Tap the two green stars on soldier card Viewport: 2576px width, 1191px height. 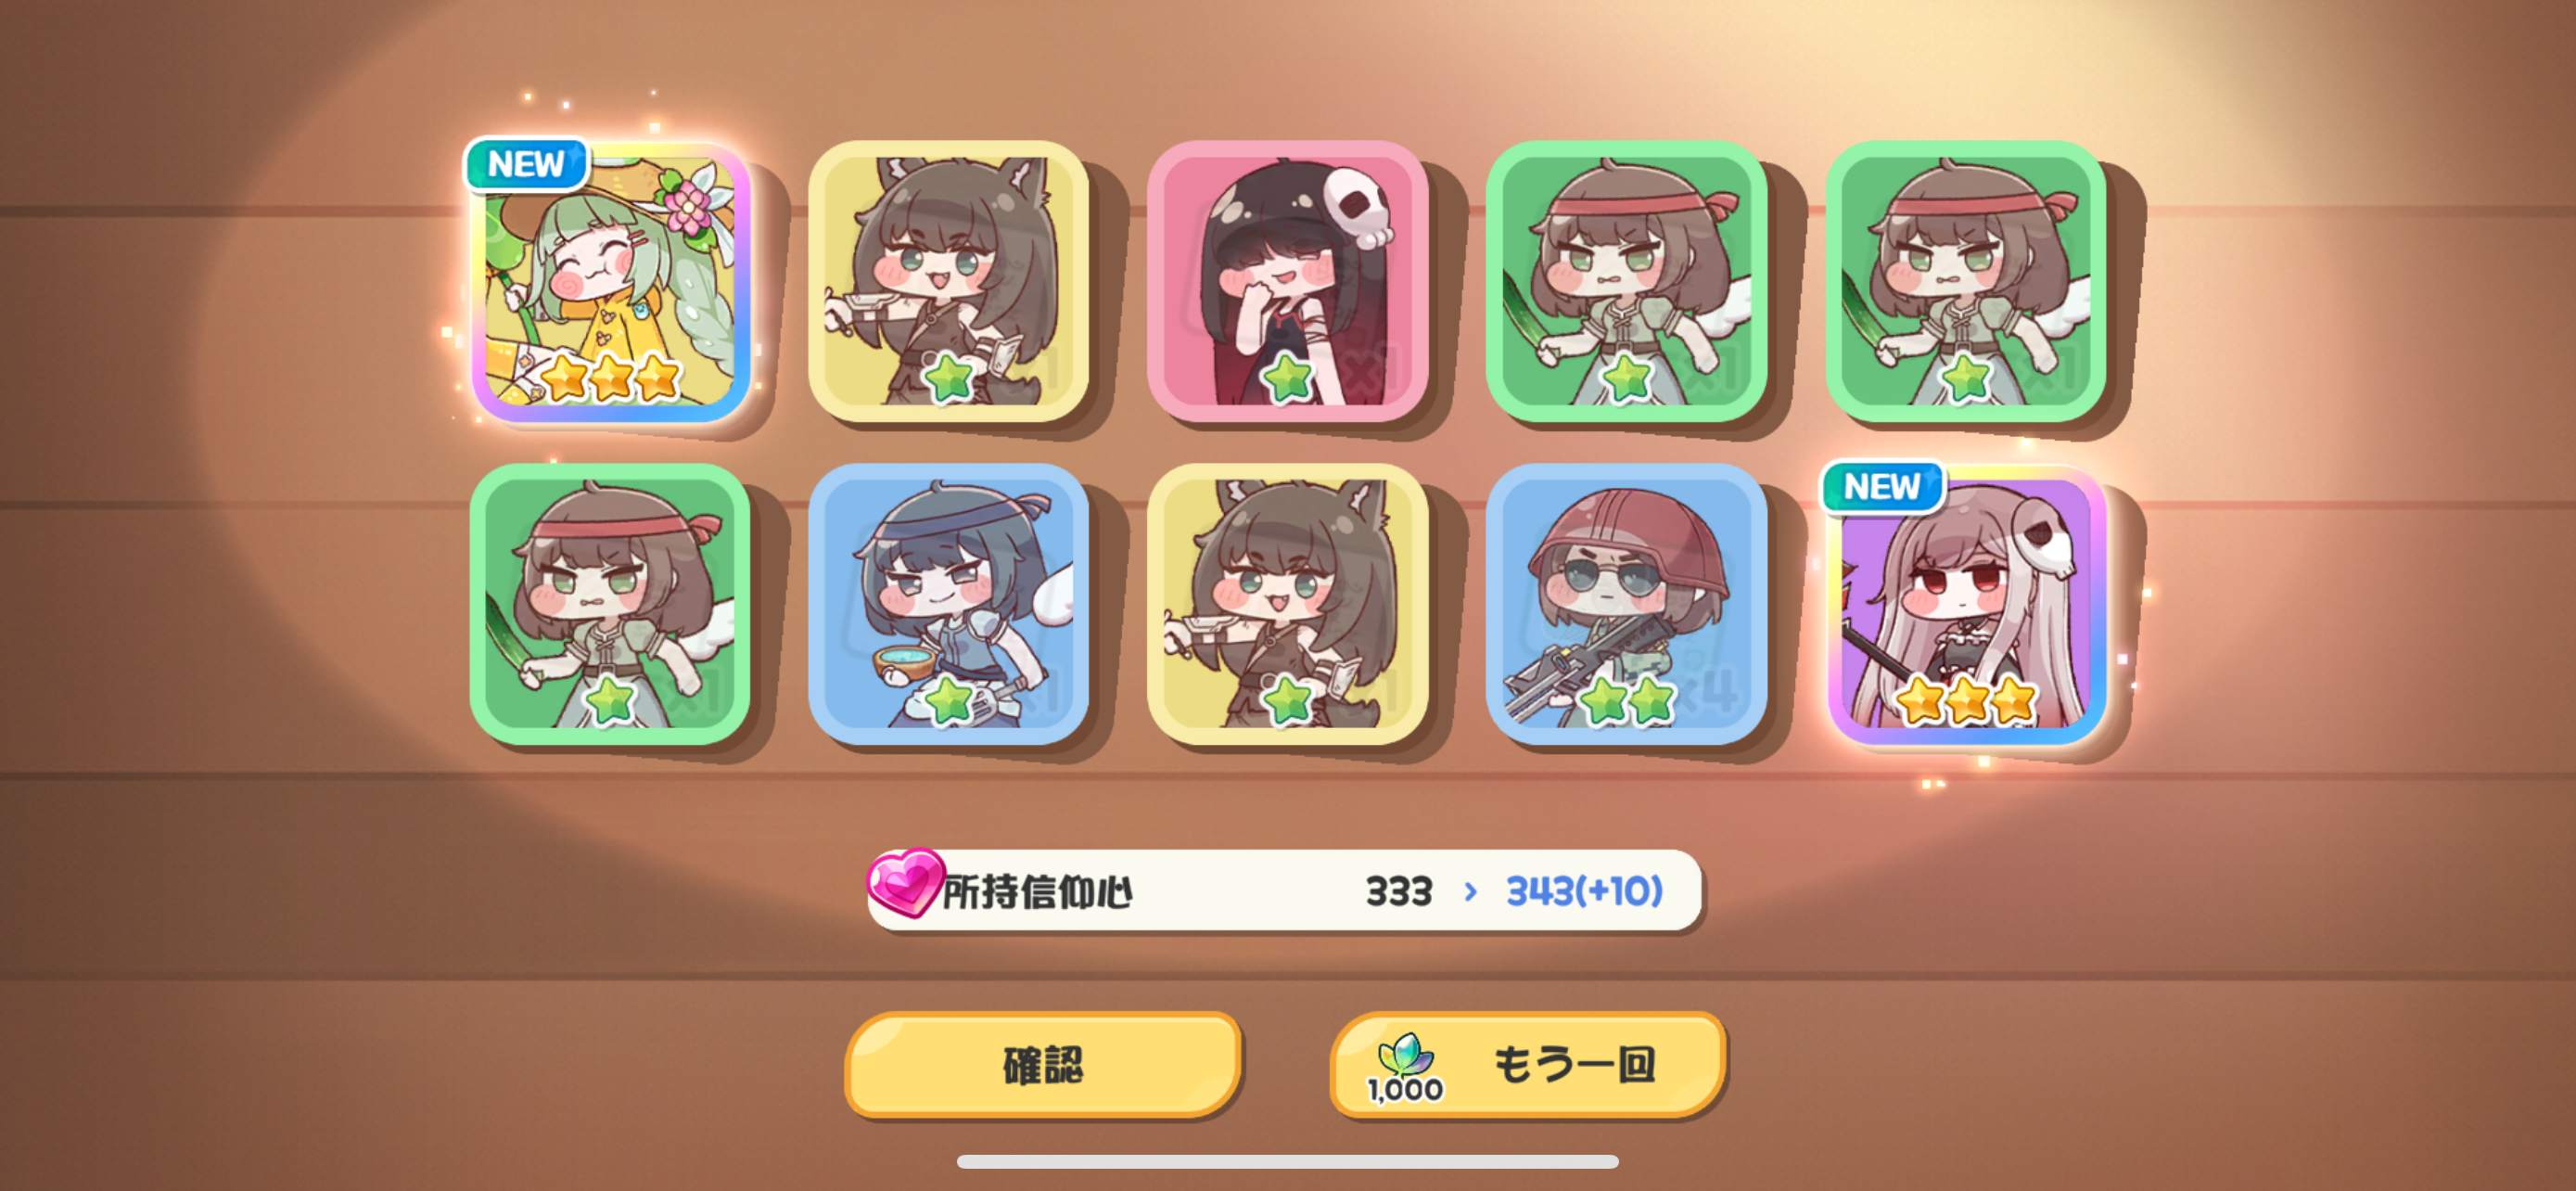1627,699
